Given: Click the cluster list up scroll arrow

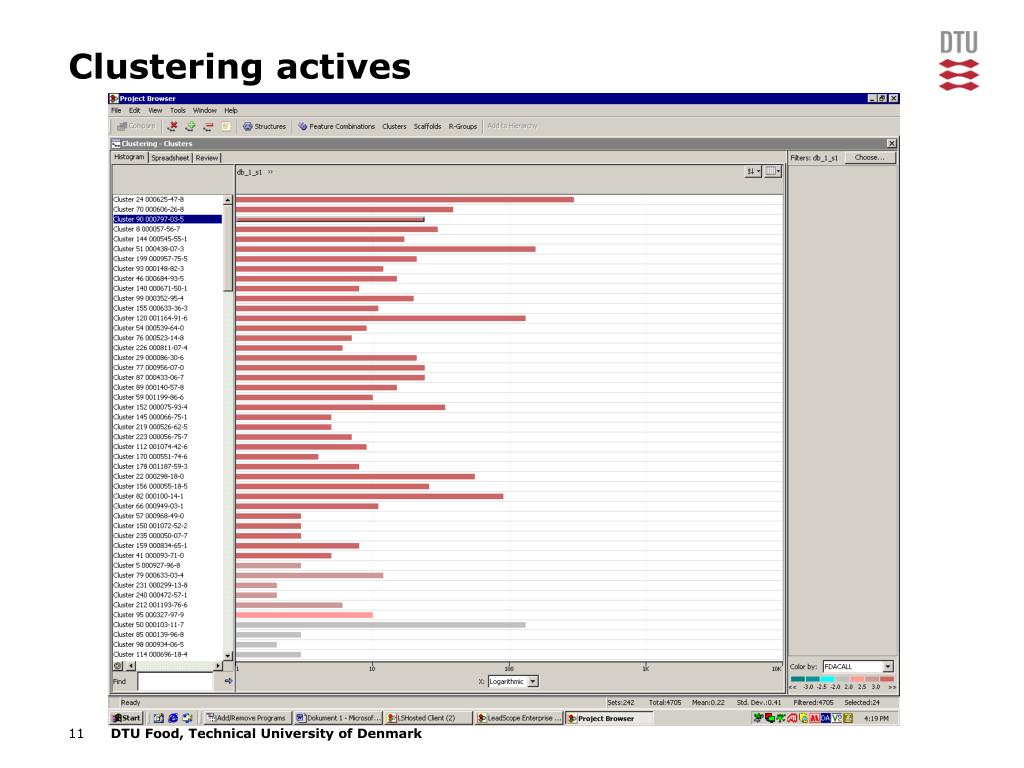Looking at the screenshot, I should click(x=227, y=200).
